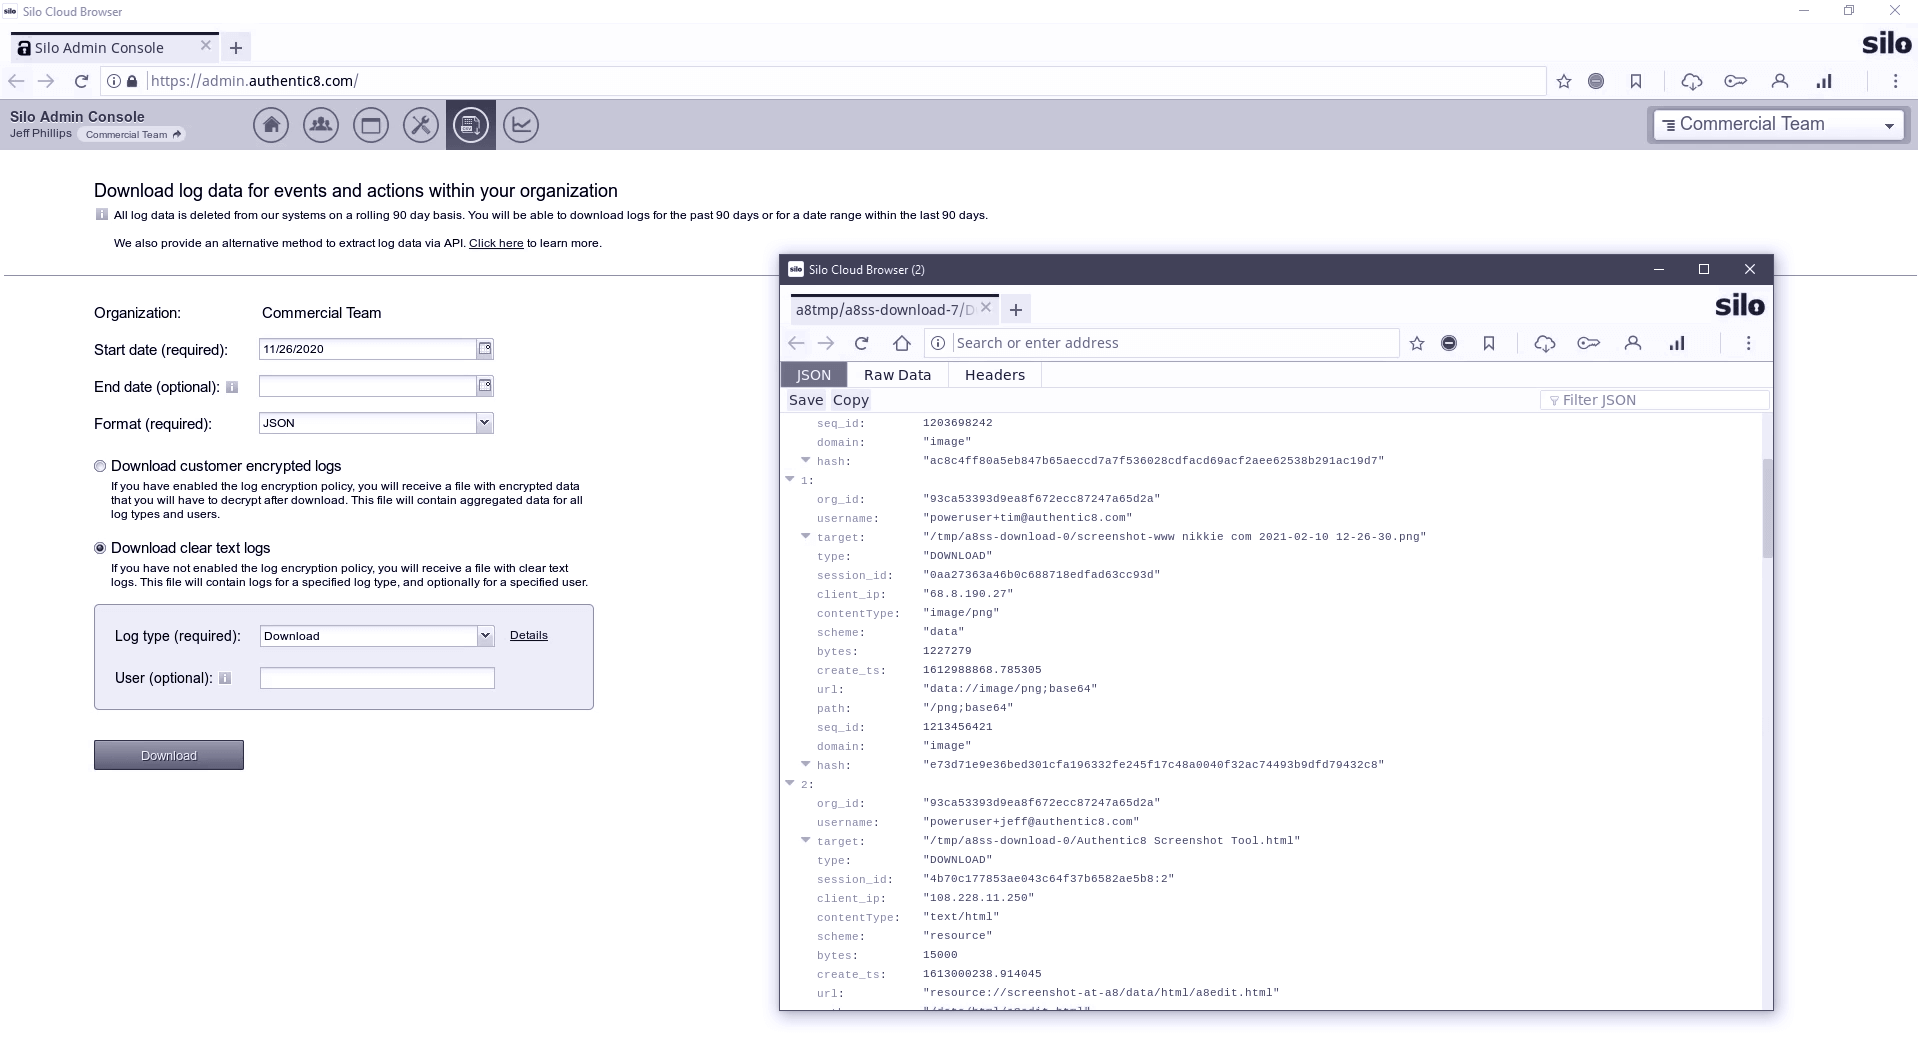Screen dimensions: 1918x1040
Task: Focus the Start date field
Action: tap(367, 349)
